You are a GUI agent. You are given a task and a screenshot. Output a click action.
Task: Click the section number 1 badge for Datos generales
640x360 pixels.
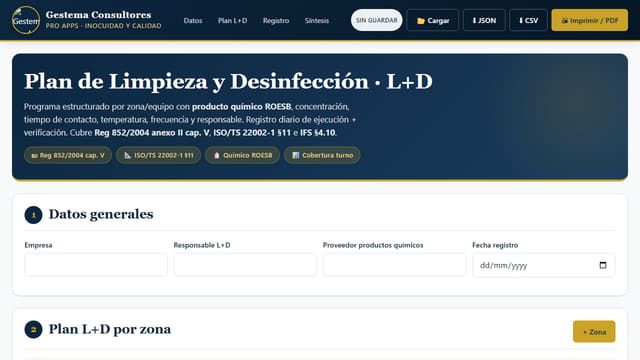point(33,215)
